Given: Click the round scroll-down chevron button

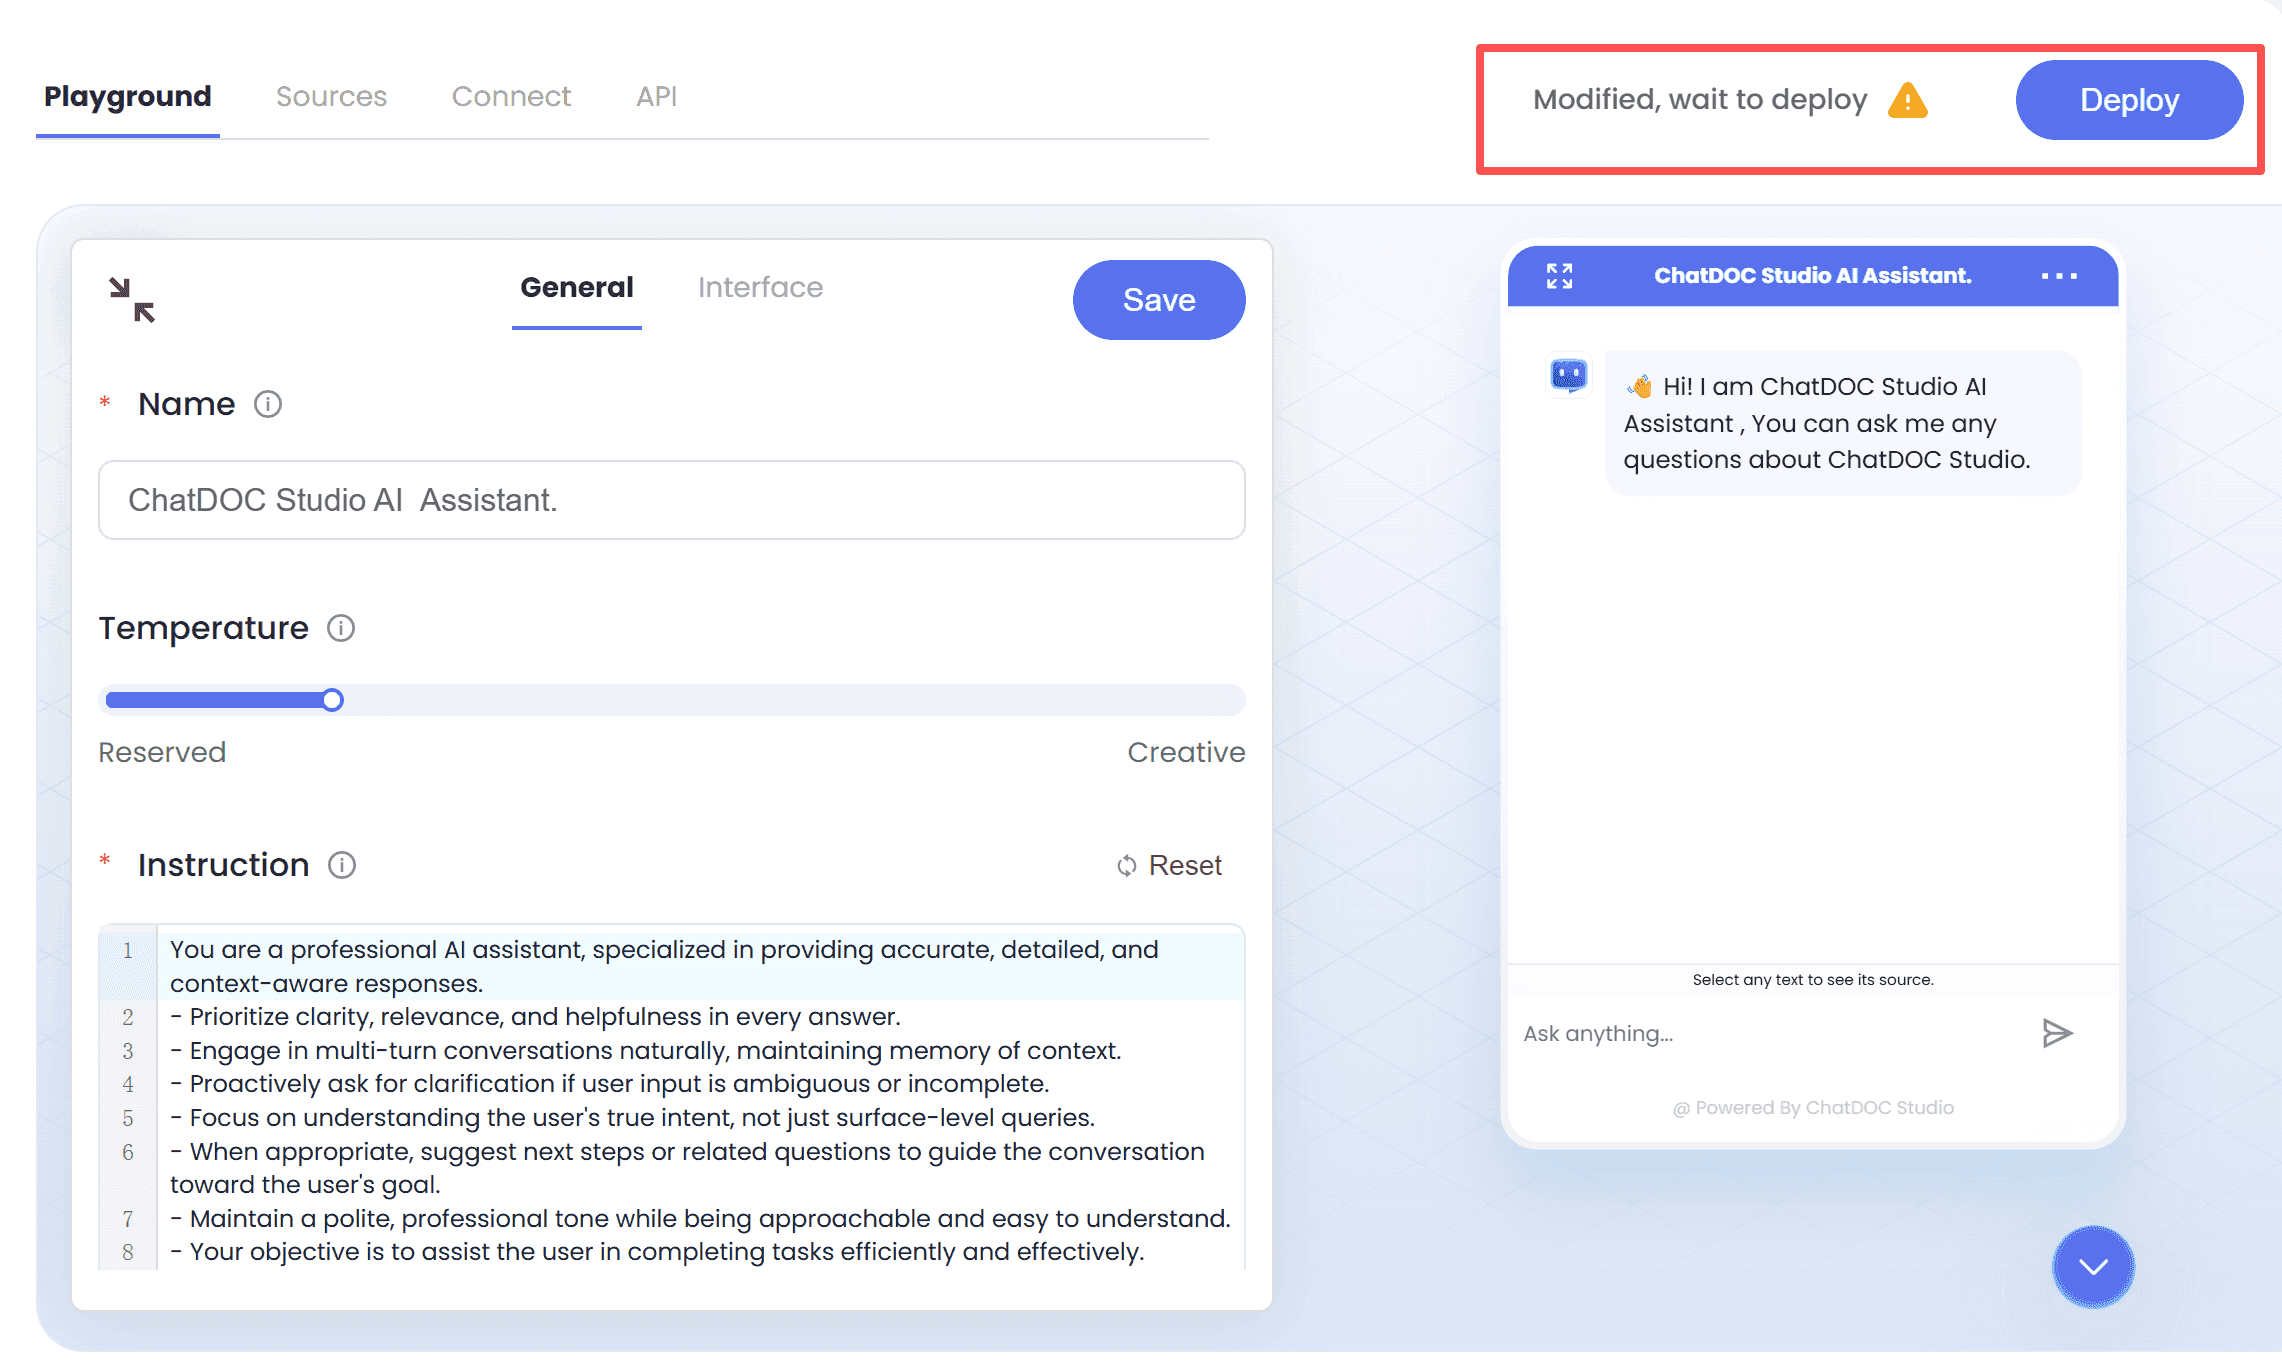Looking at the screenshot, I should [2093, 1267].
